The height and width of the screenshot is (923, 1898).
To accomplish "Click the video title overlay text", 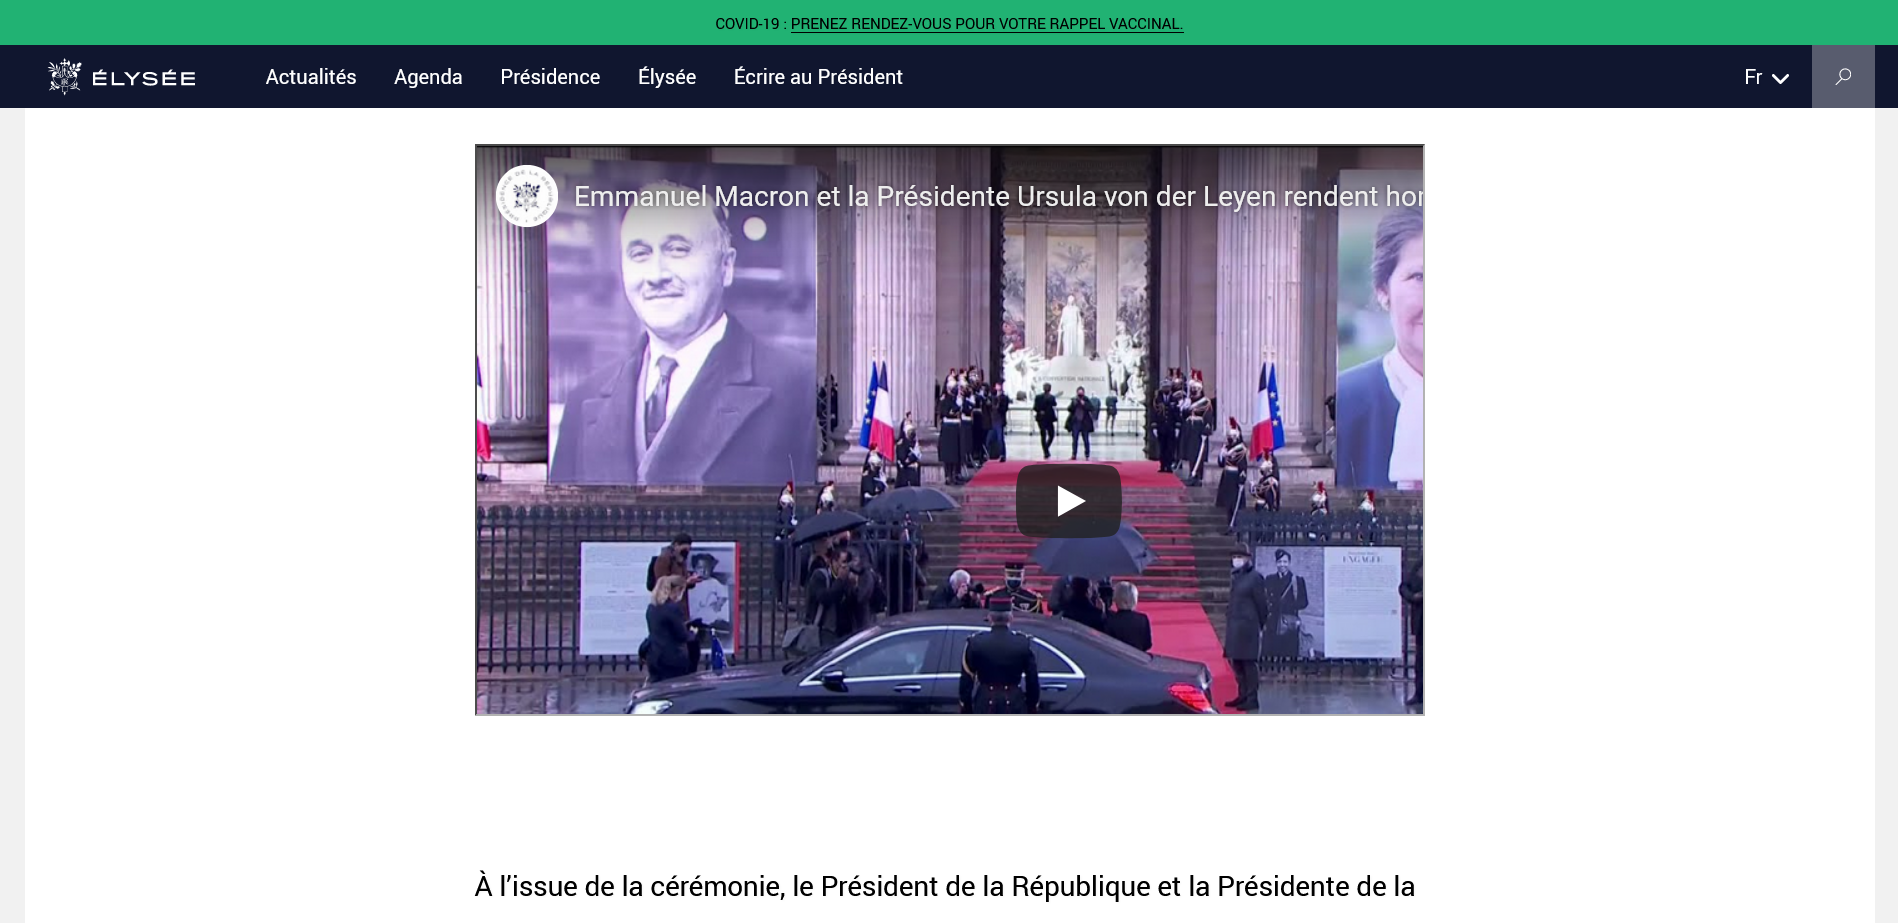I will pyautogui.click(x=997, y=196).
